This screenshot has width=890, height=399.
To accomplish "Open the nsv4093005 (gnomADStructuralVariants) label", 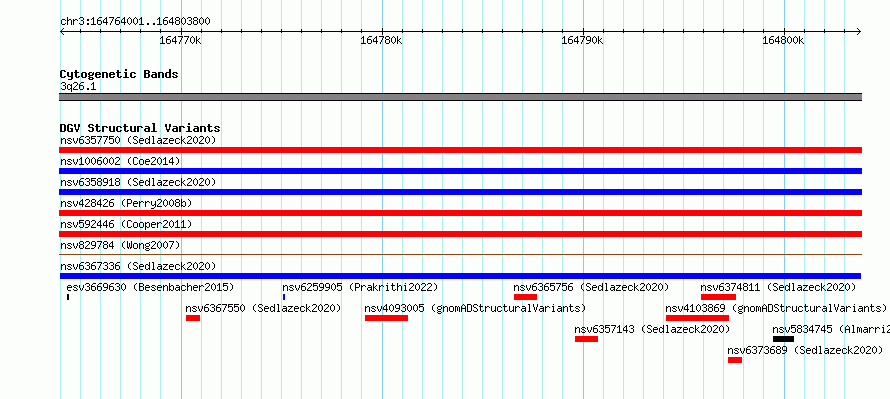I will (x=475, y=308).
